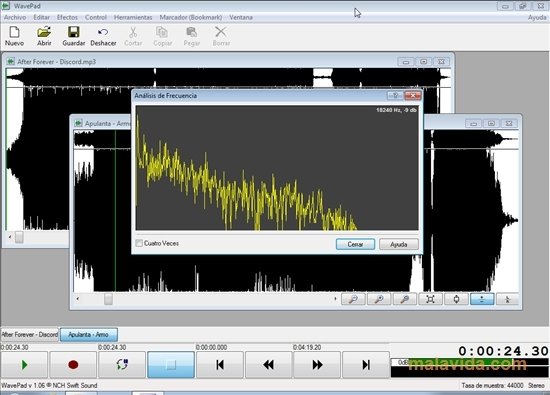550x395 pixels.
Task: Click the highlighted stop button
Action: tap(171, 365)
